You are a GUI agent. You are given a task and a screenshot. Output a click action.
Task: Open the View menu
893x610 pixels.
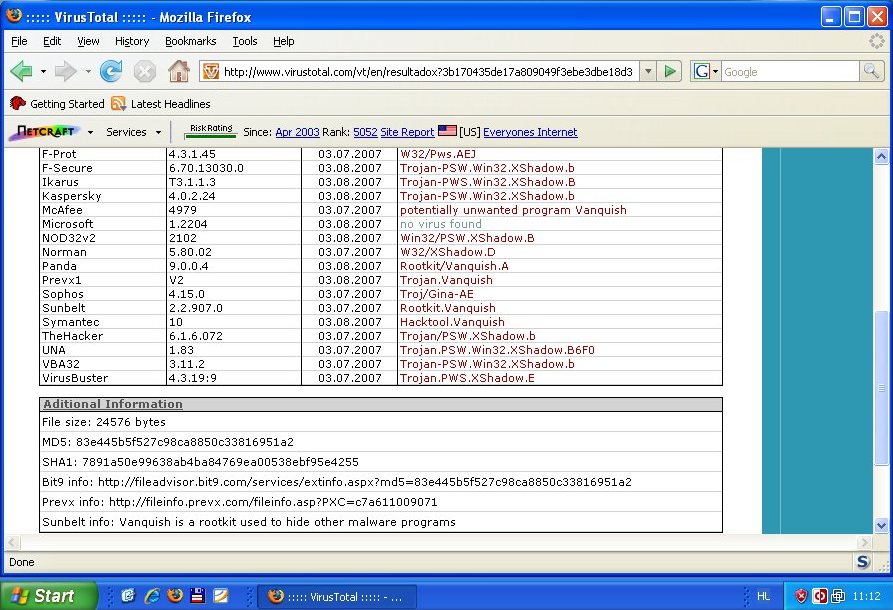click(88, 41)
